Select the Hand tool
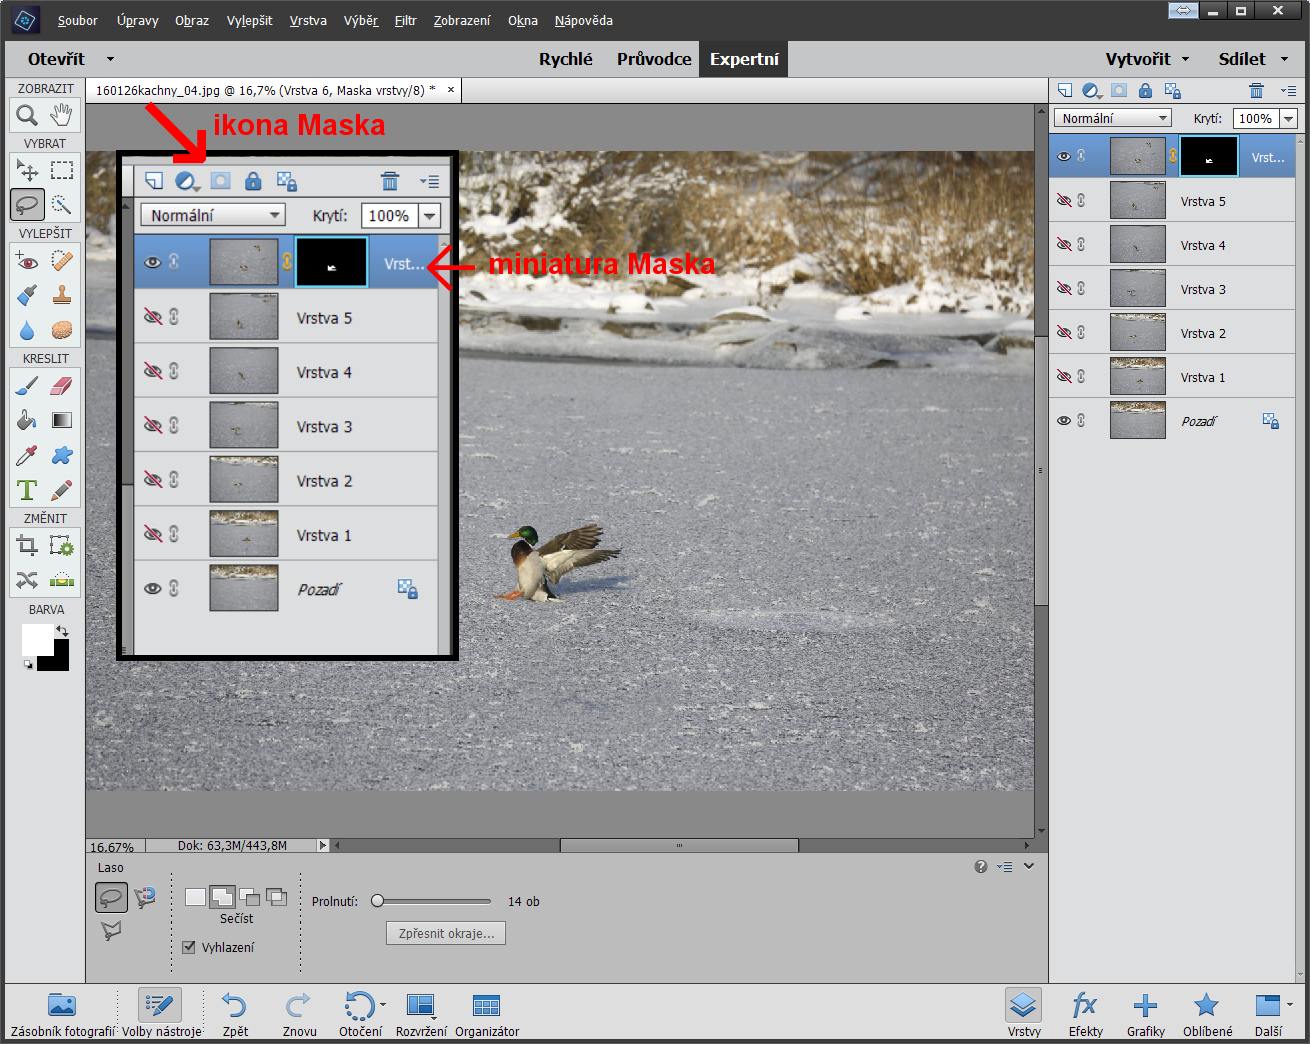 (62, 115)
